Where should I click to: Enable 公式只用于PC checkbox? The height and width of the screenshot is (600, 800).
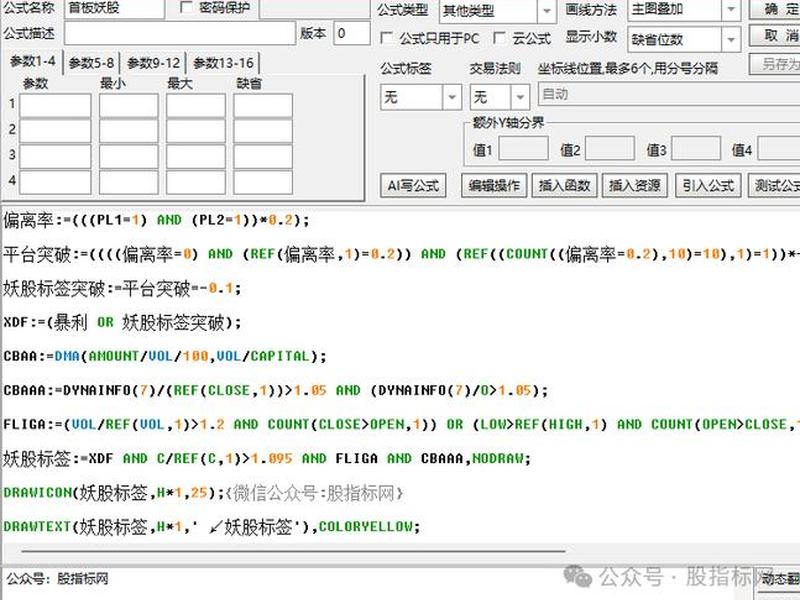tap(387, 38)
